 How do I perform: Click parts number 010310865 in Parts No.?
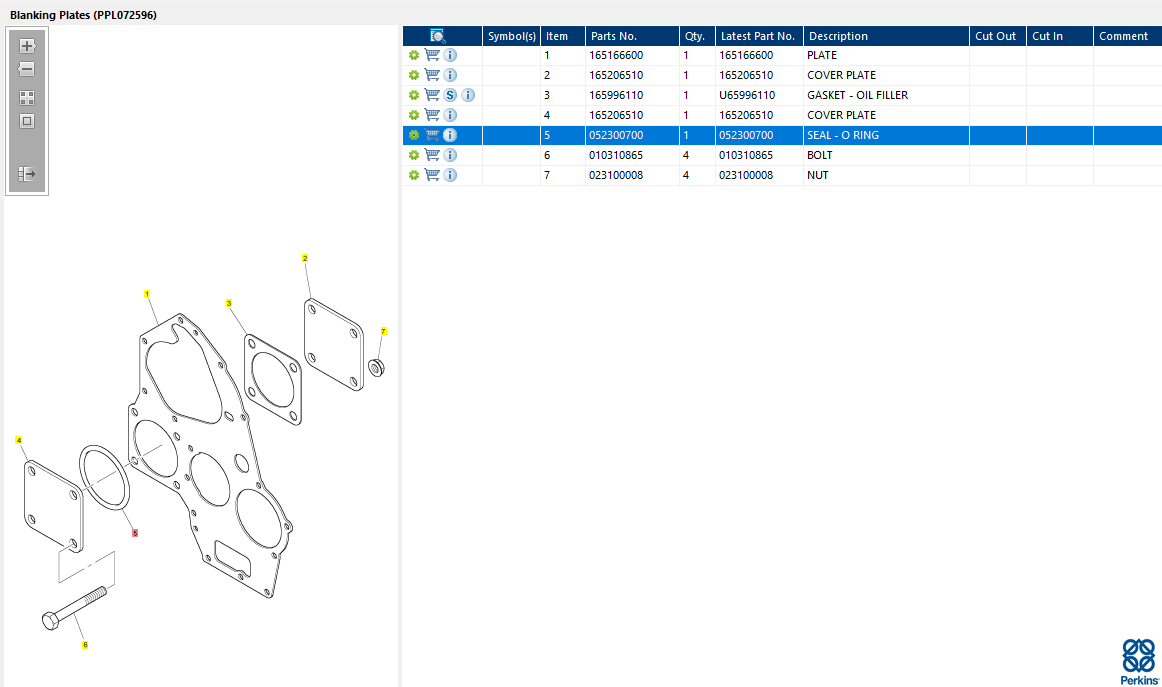click(616, 155)
